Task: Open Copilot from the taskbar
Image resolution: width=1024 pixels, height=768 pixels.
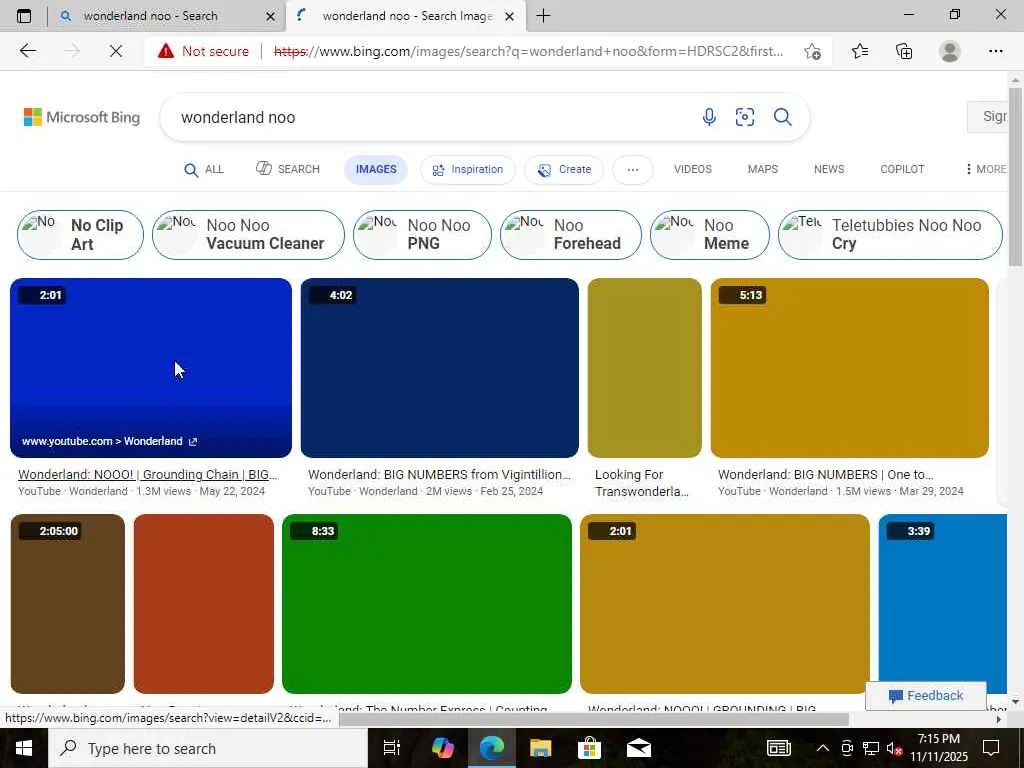Action: (x=443, y=748)
